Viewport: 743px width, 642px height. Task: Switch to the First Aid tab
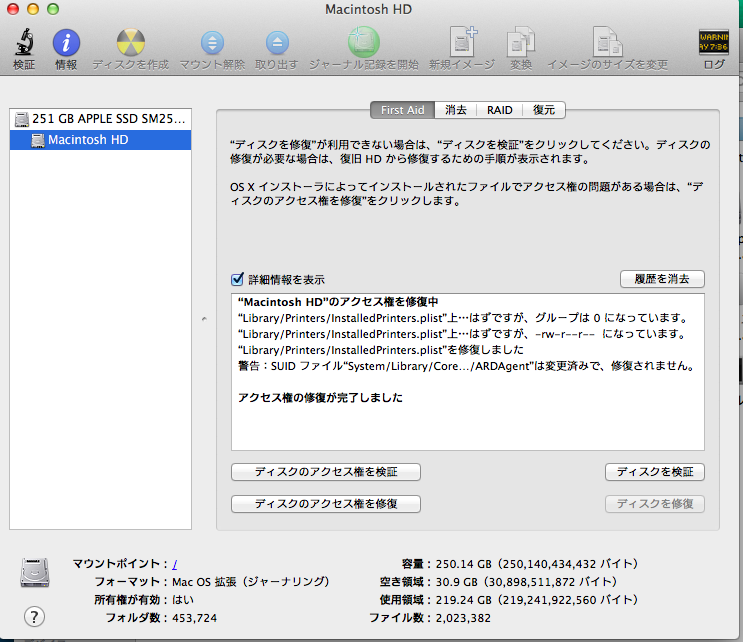coord(402,110)
